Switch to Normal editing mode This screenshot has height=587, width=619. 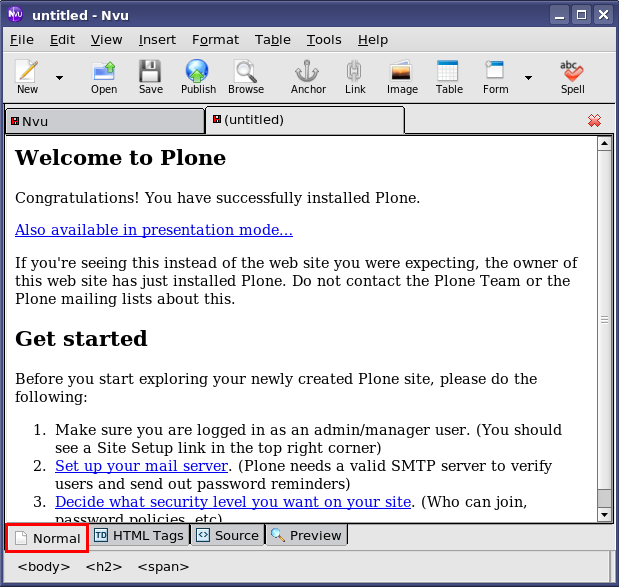pos(47,538)
